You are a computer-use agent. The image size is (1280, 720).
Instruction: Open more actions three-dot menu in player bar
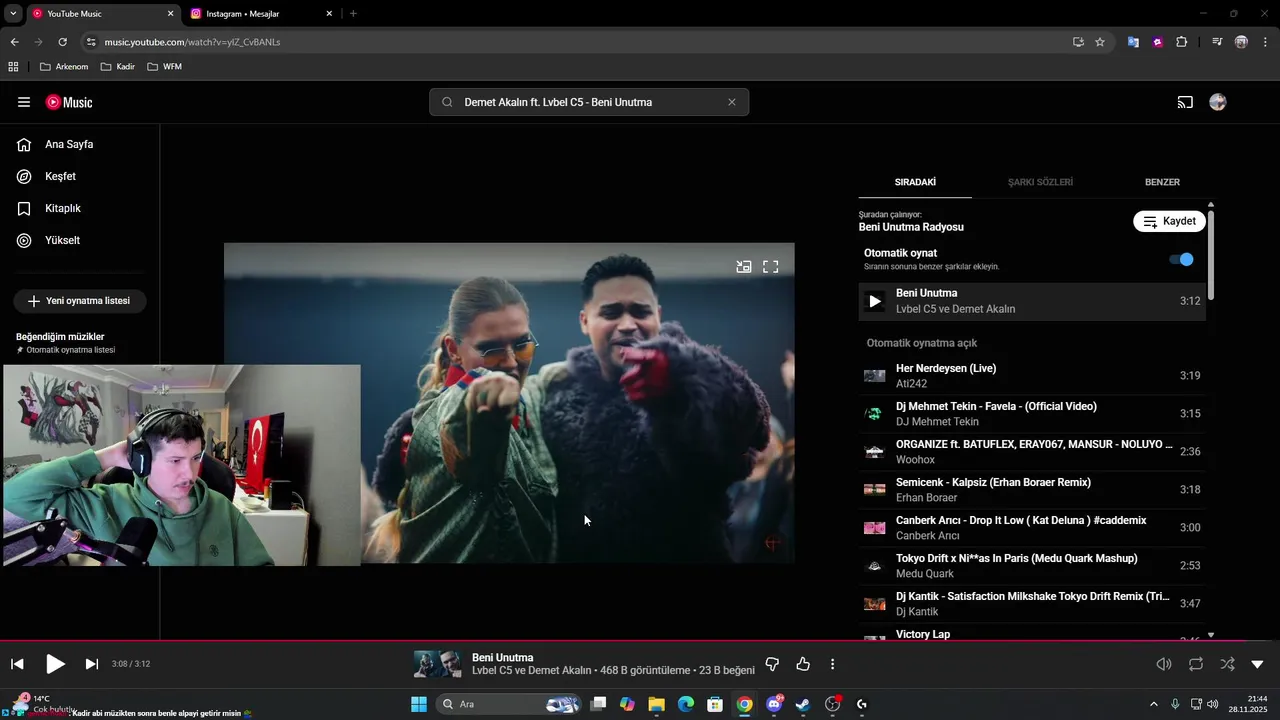click(832, 664)
